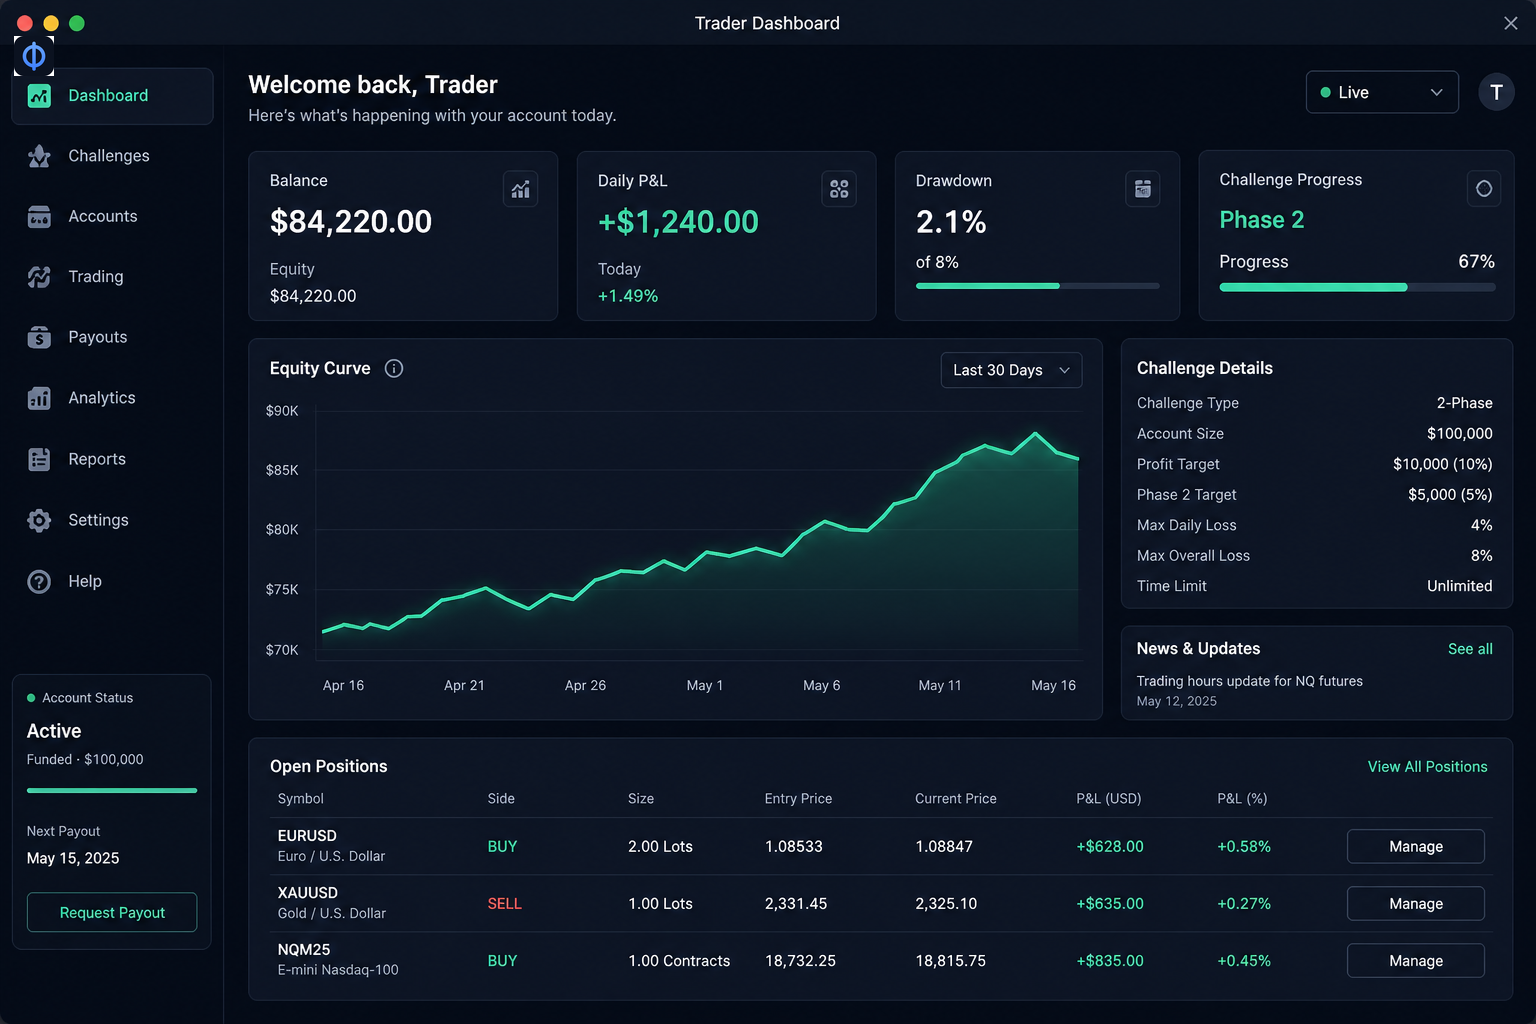Viewport: 1536px width, 1024px height.
Task: Click the Analytics sidebar icon
Action: [x=39, y=398]
